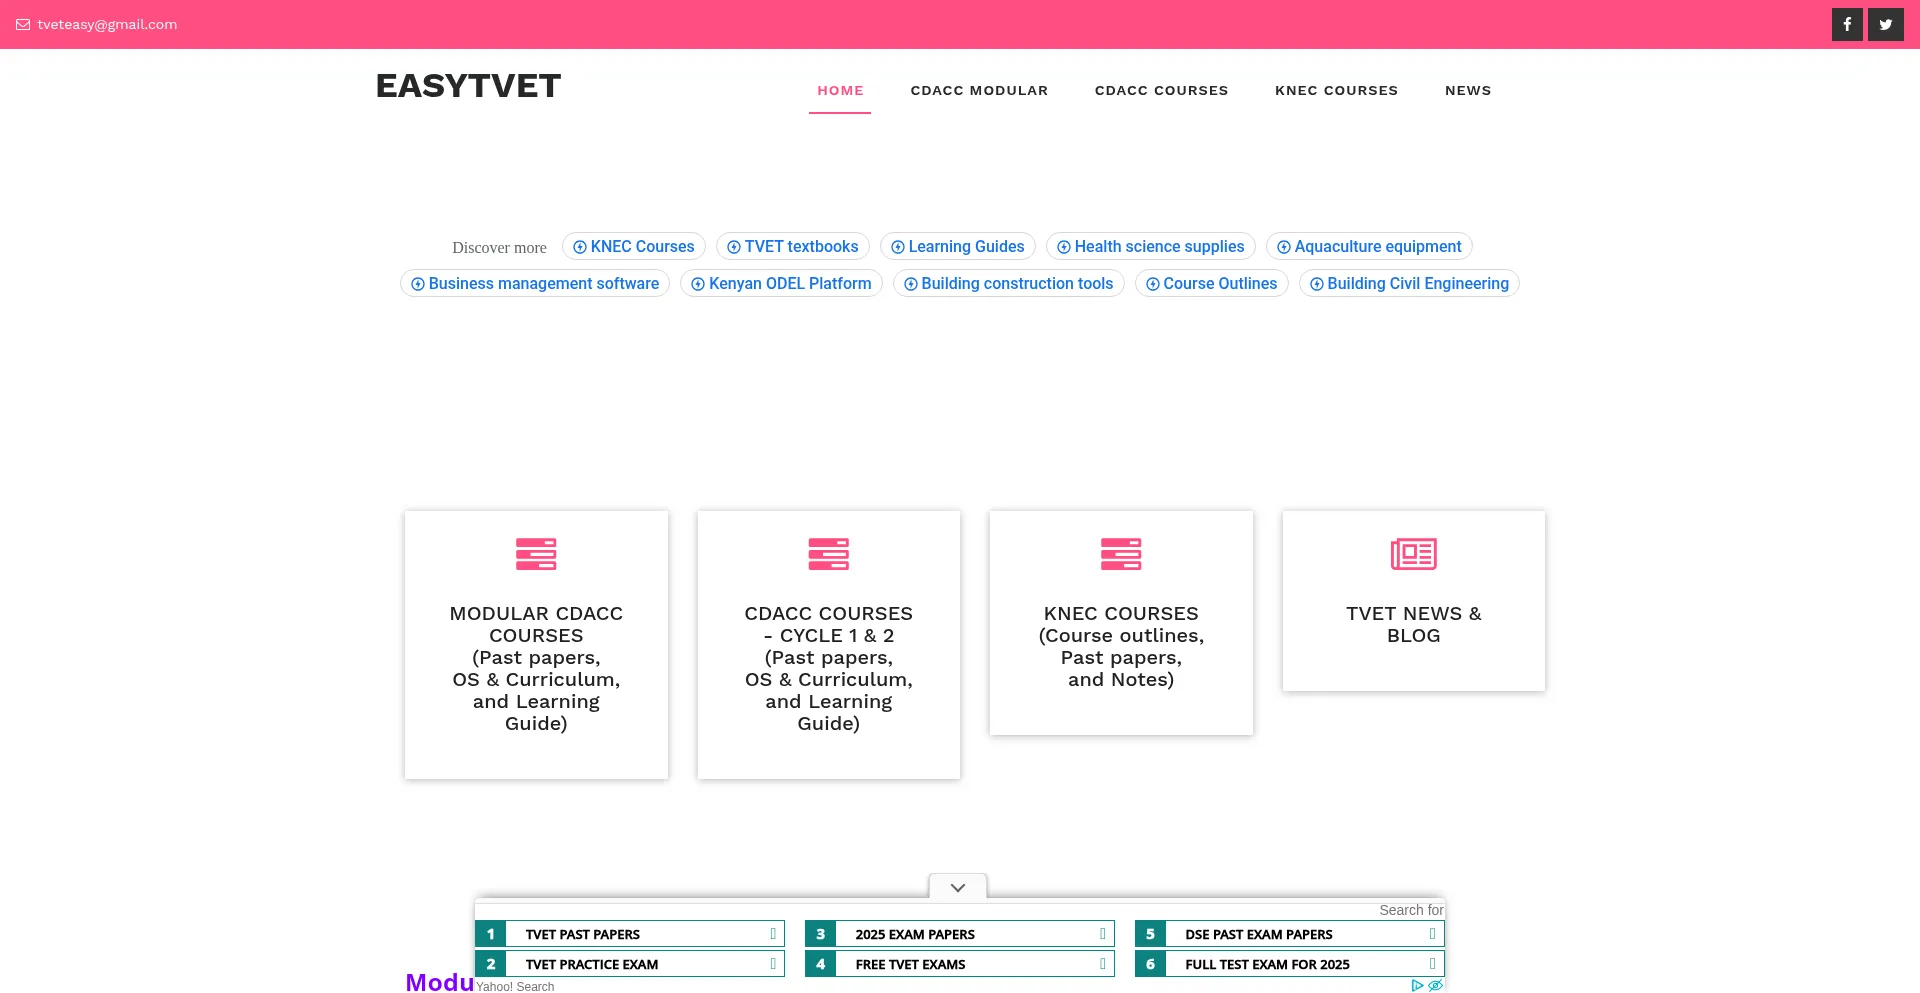Open the TVET textbooks suggestion chip
Screen dimensions: 1920x993
pos(792,247)
